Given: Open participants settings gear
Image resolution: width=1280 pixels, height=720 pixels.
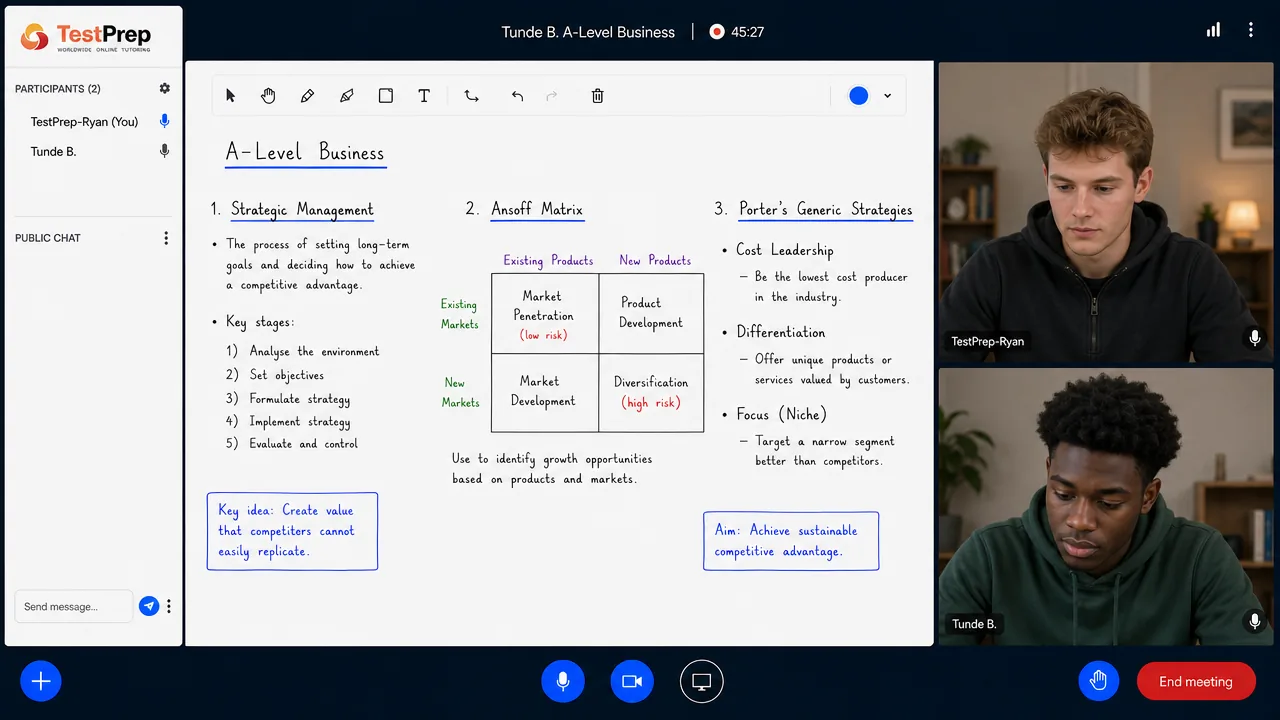Looking at the screenshot, I should pos(165,89).
